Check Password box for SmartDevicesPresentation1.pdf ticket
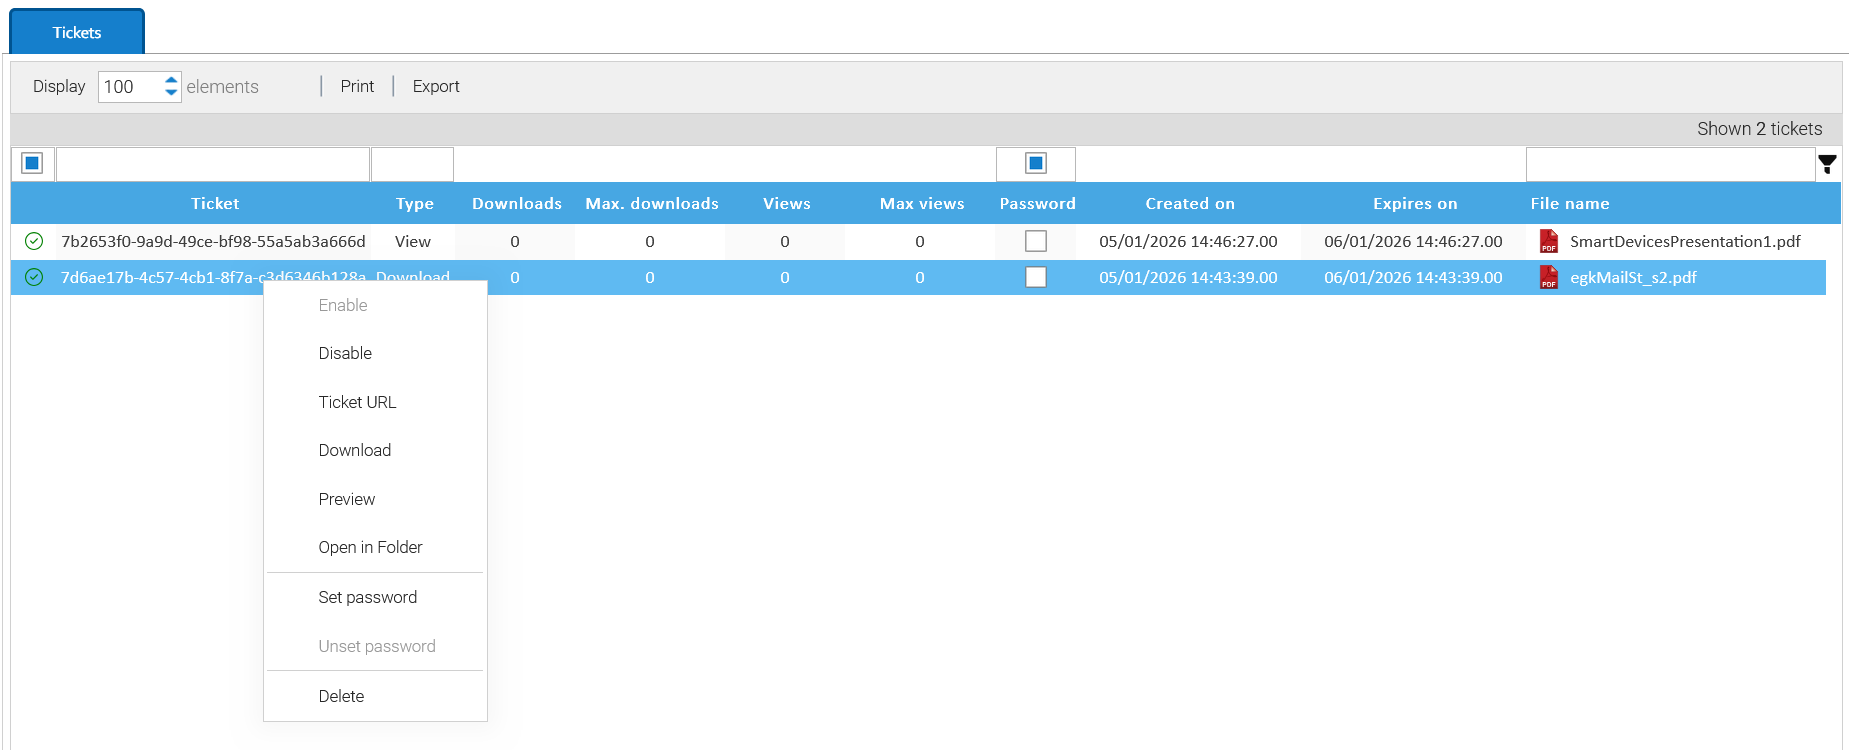This screenshot has width=1849, height=750. 1036,241
